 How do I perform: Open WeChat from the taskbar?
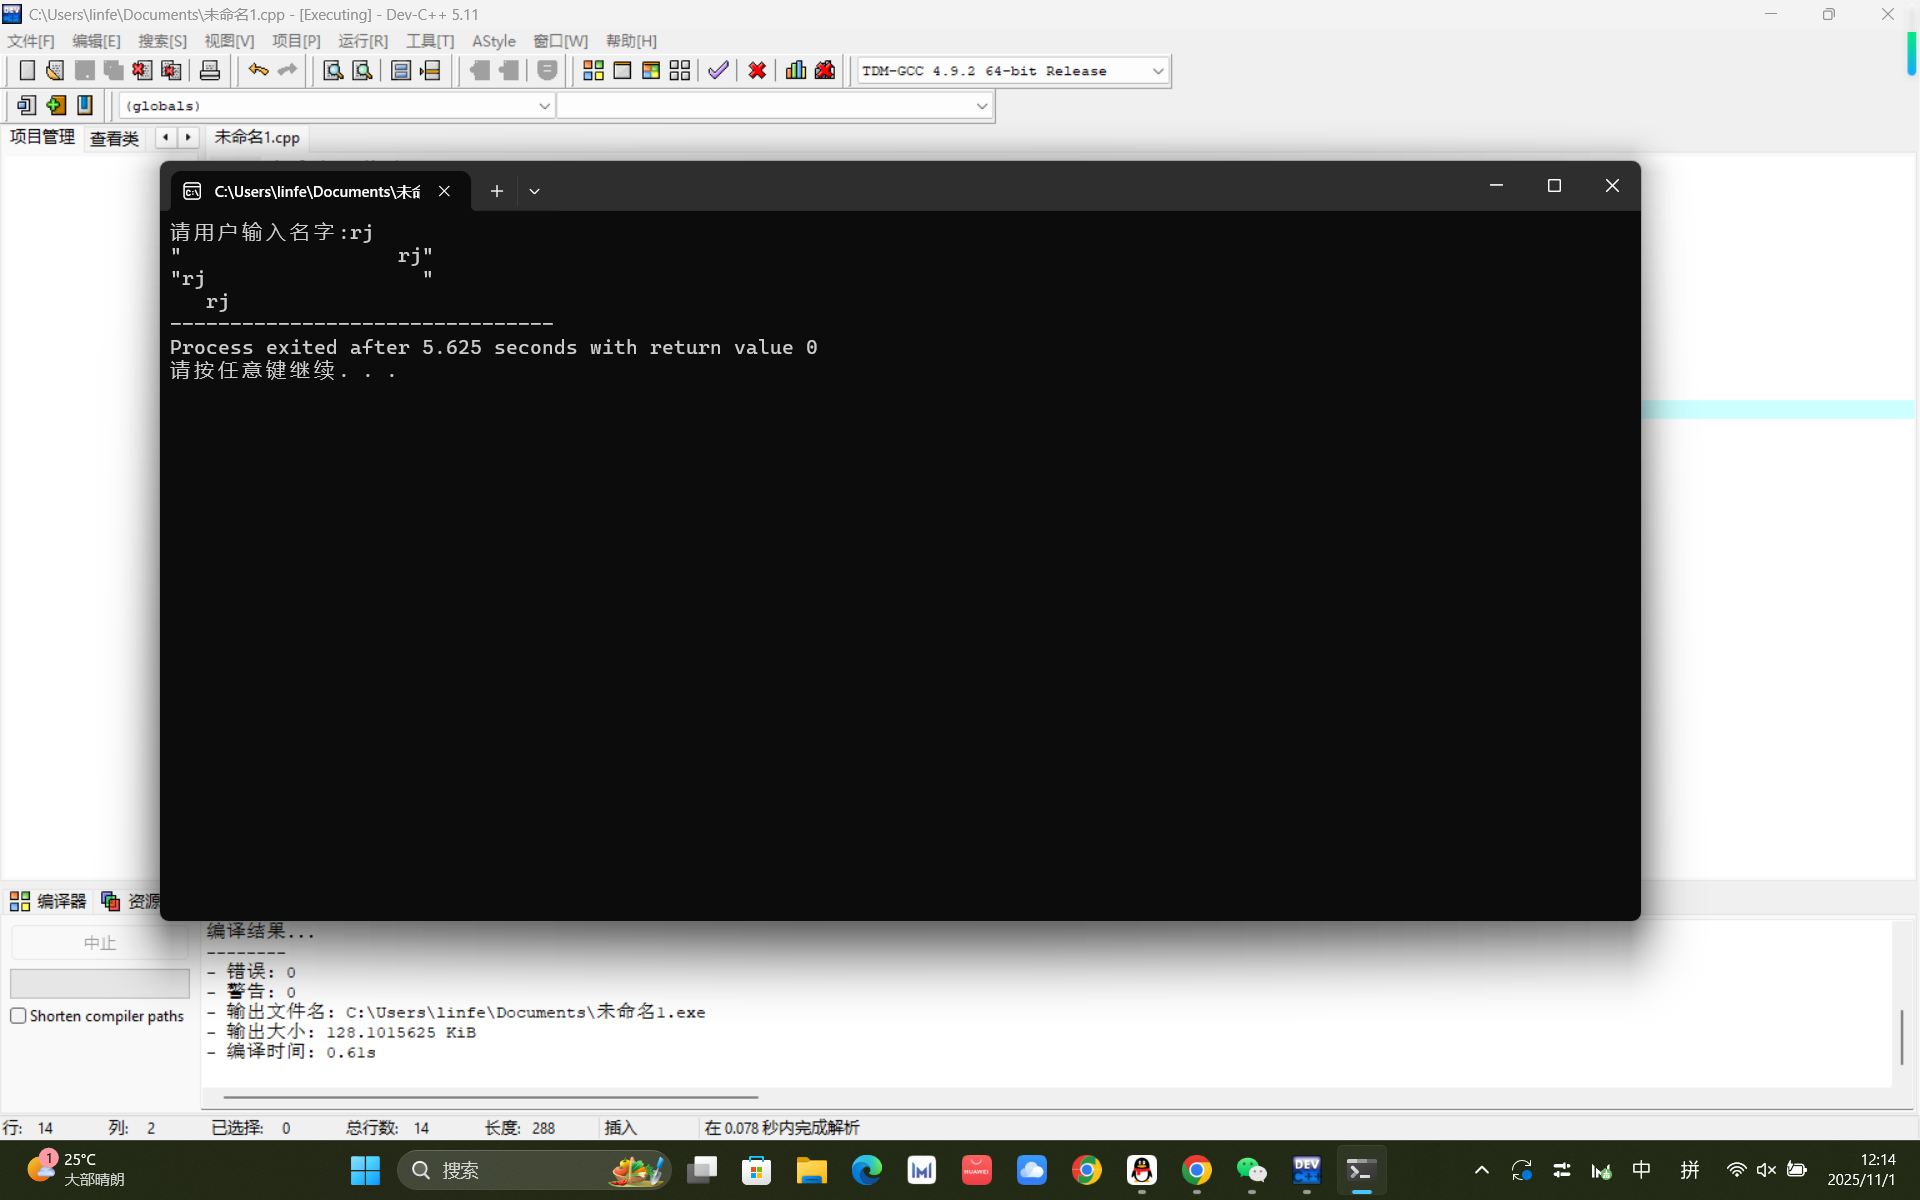pos(1251,1170)
